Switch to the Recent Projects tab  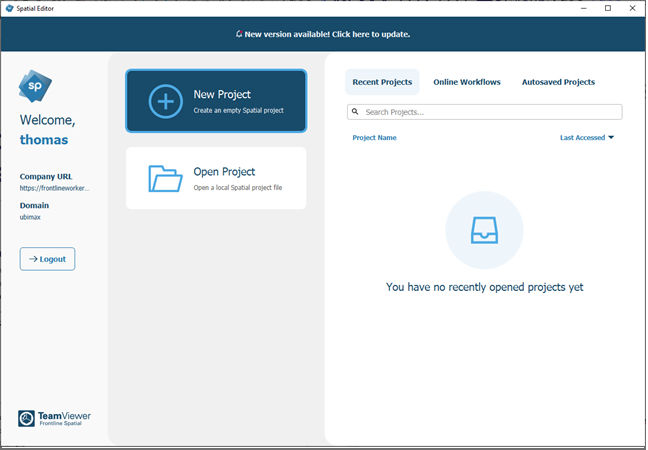[382, 82]
